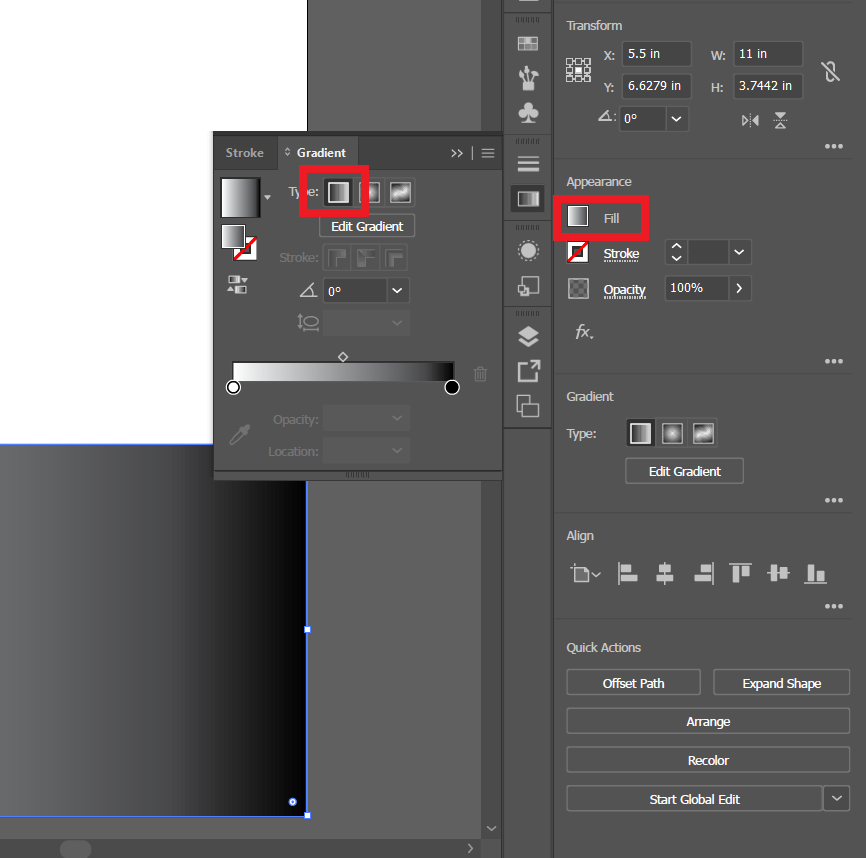Viewport: 866px width, 858px height.
Task: Select the freeform gradient type in Gradient panel
Action: click(x=400, y=192)
